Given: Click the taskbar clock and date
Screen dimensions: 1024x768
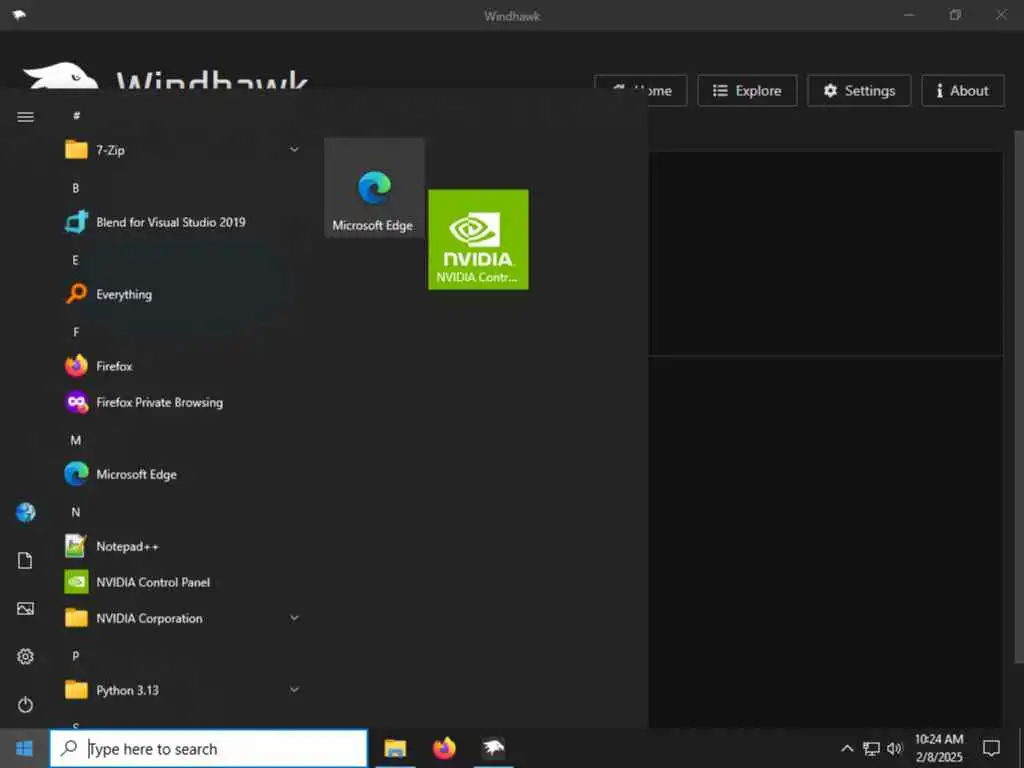Looking at the screenshot, I should [939, 748].
